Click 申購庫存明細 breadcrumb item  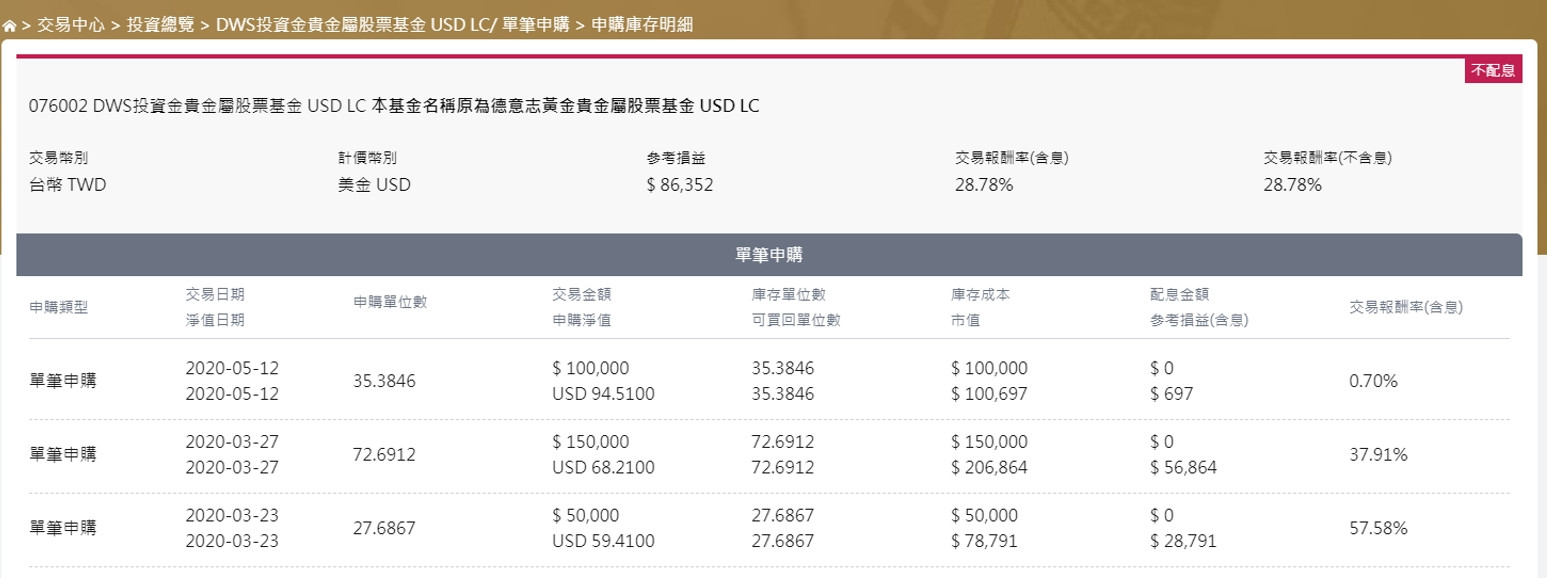pyautogui.click(x=642, y=25)
